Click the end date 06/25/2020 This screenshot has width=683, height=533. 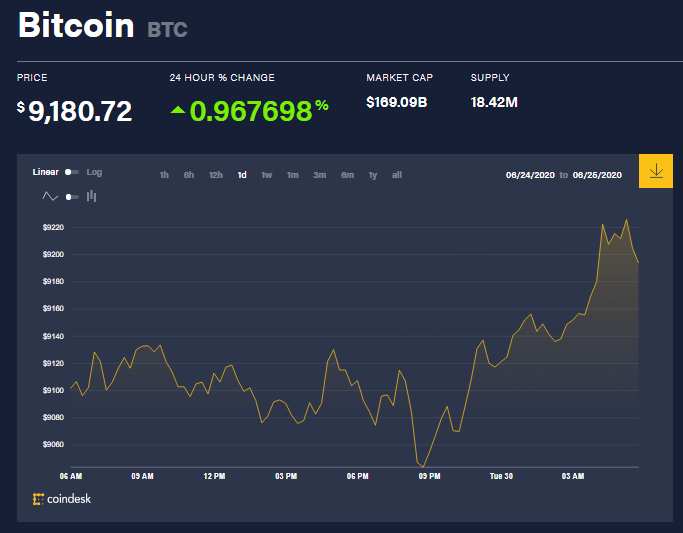tap(598, 175)
